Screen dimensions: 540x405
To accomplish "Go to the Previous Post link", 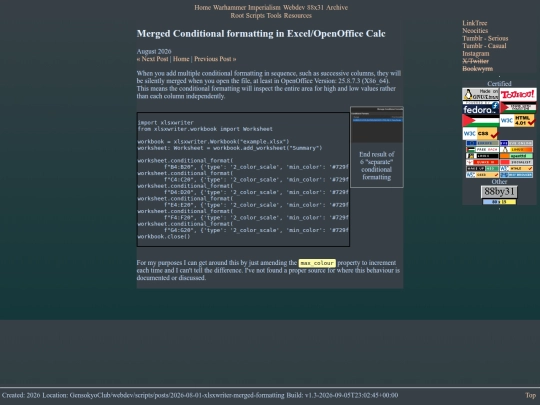I will (x=215, y=59).
